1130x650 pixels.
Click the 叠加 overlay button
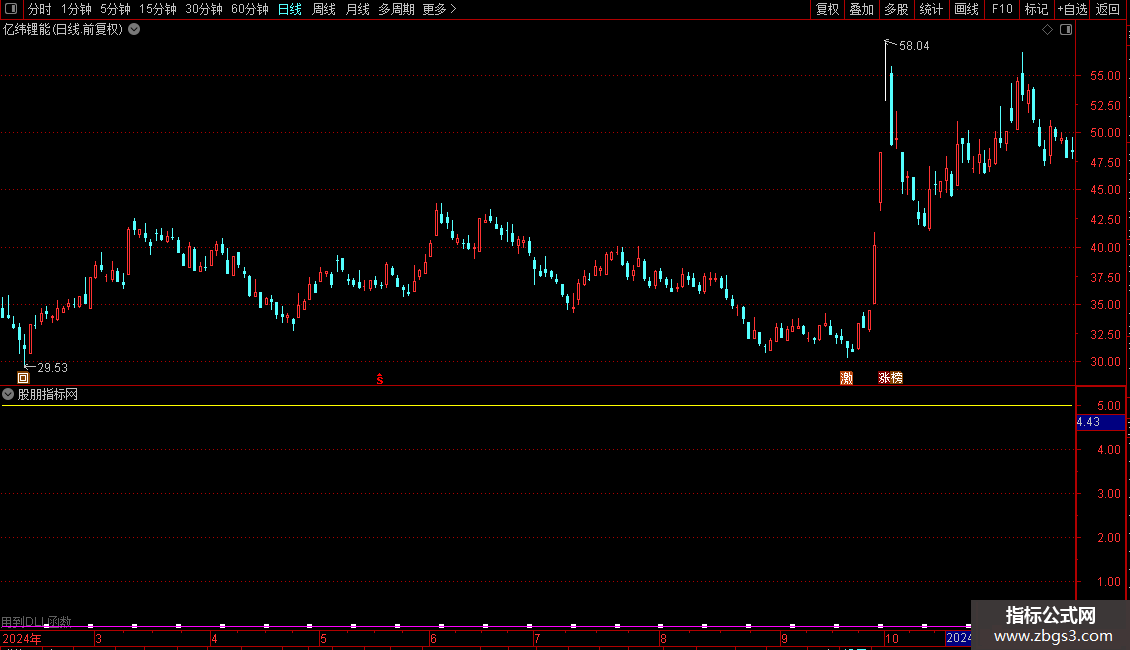(861, 9)
